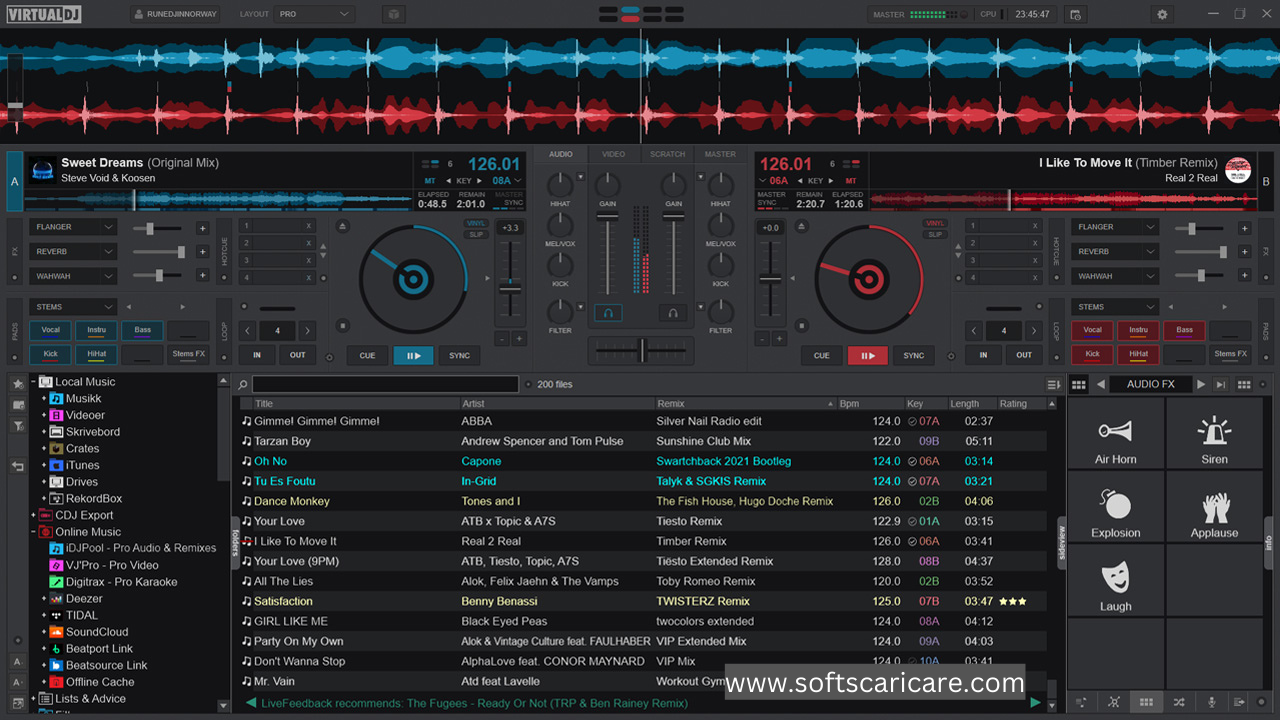Switch to the SCRATCH mixer tab
The image size is (1280, 720).
(667, 154)
